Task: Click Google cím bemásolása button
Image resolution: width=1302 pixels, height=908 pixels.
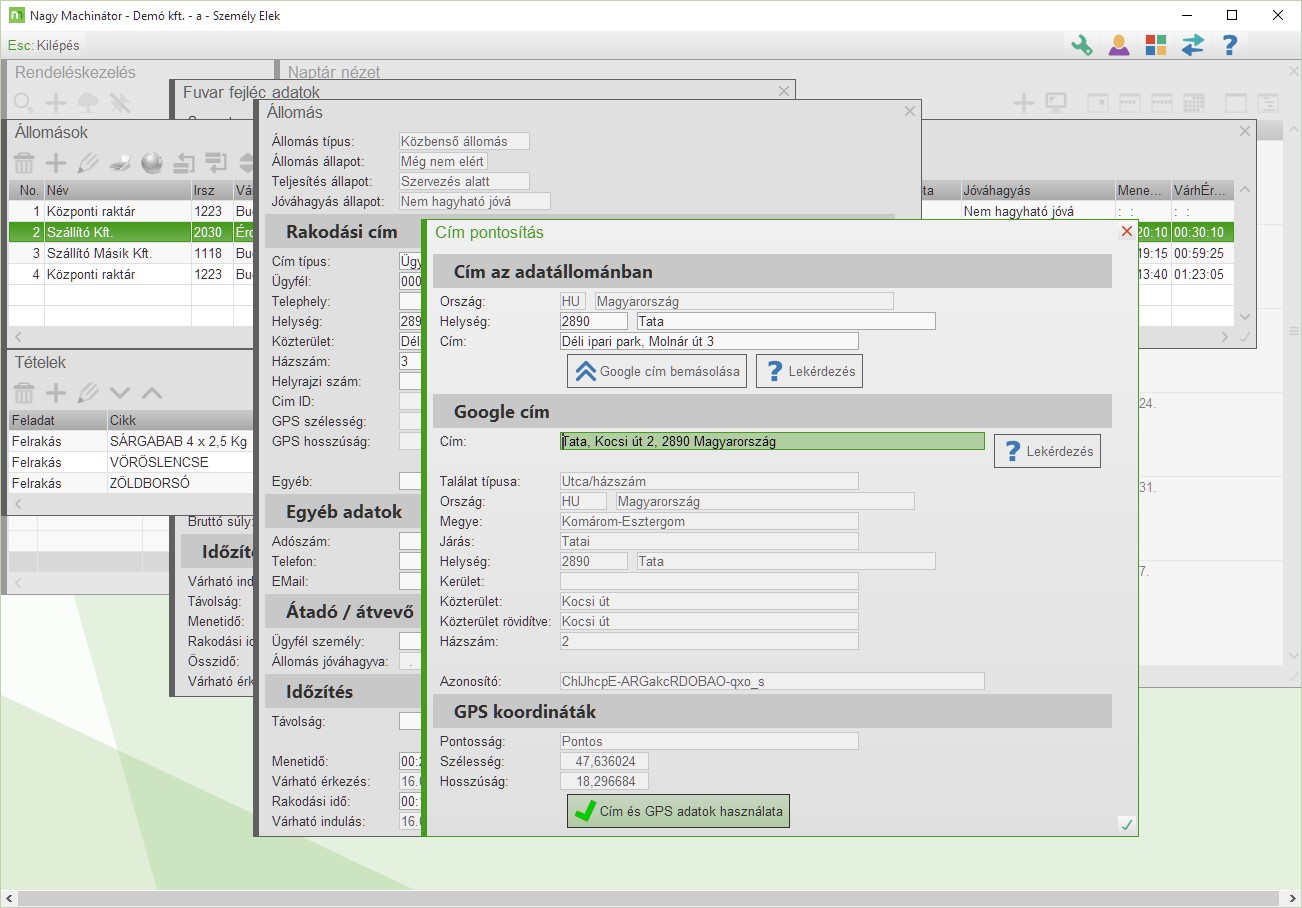Action: point(658,371)
